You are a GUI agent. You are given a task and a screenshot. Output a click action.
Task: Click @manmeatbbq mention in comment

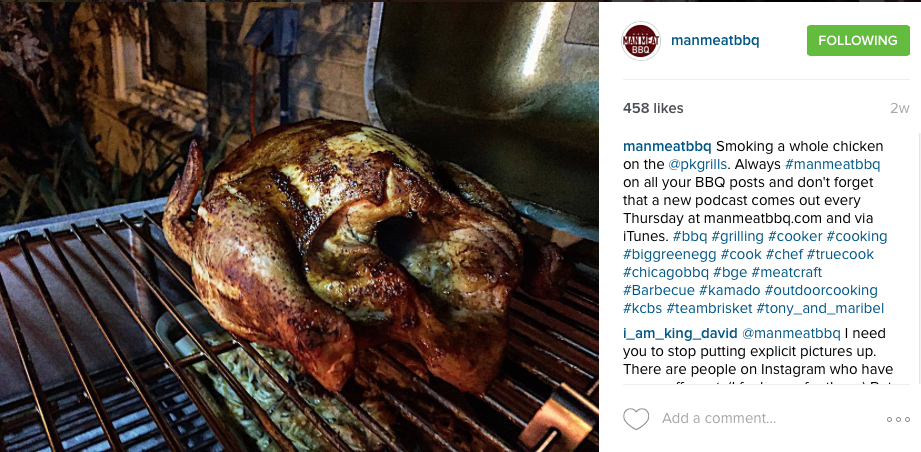tap(792, 334)
